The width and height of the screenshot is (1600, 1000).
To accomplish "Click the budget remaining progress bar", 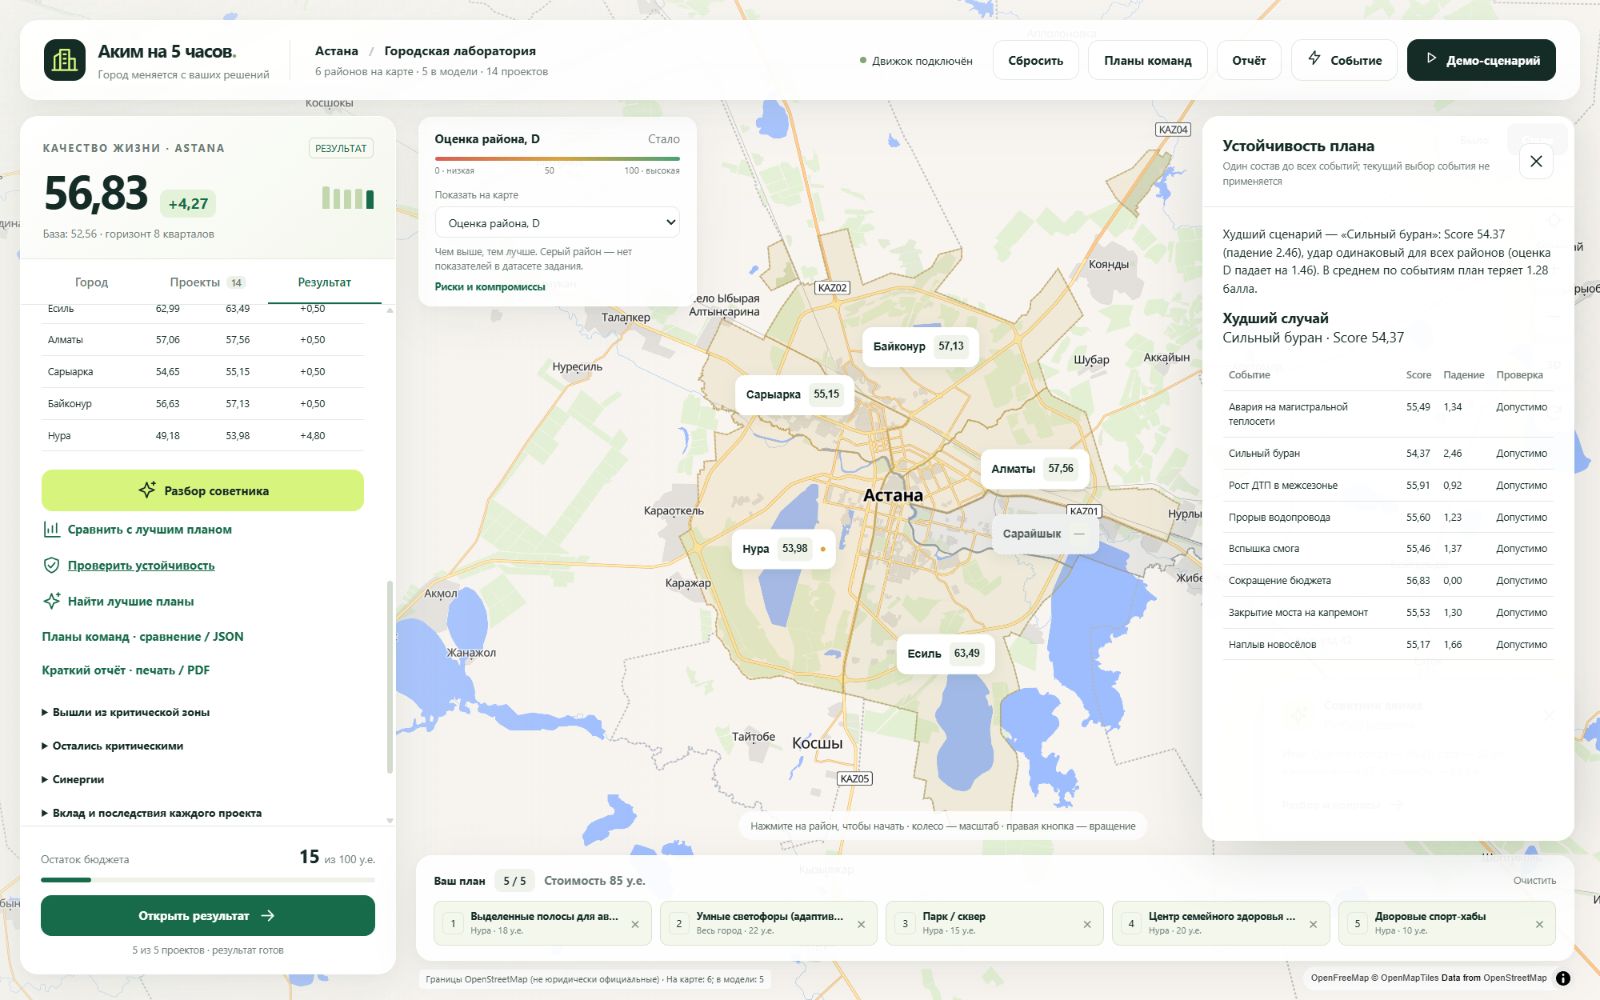I will 208,880.
